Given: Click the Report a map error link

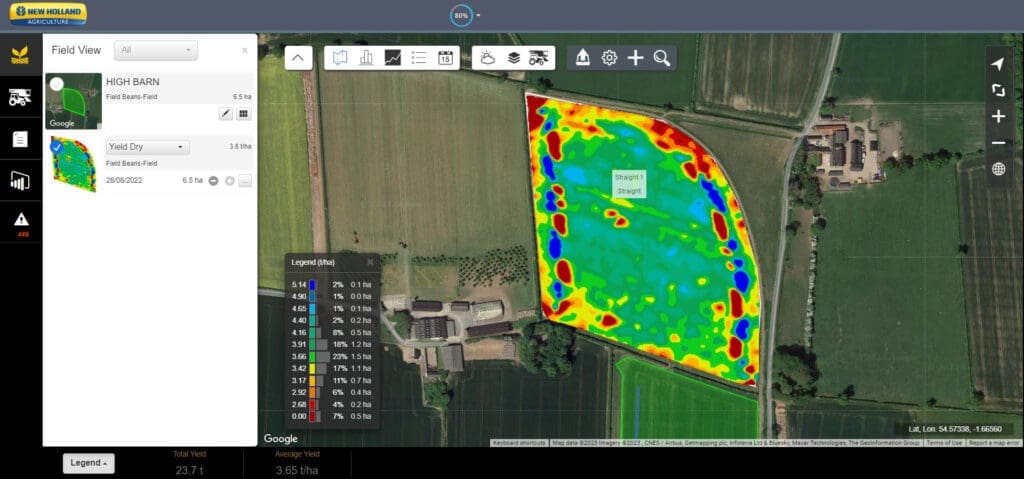Looking at the screenshot, I should 994,443.
